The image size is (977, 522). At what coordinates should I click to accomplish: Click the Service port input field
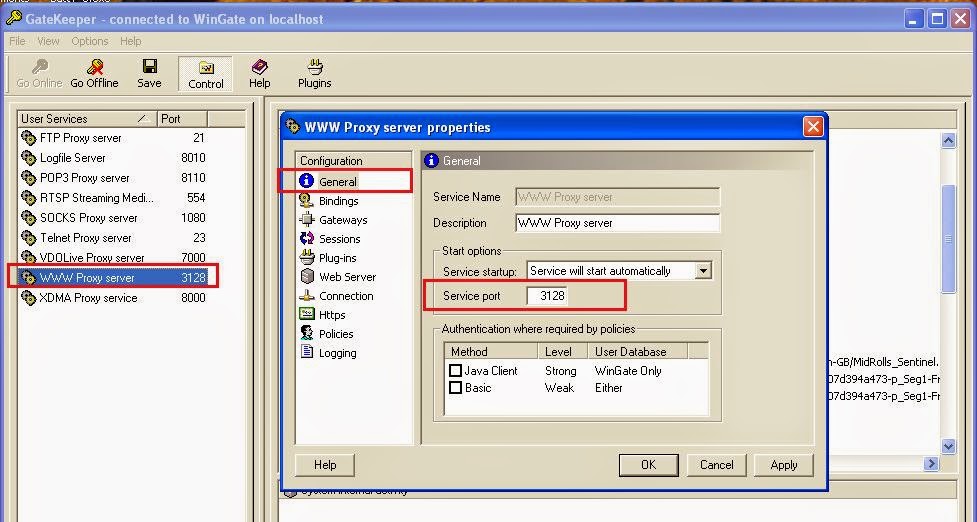(546, 295)
